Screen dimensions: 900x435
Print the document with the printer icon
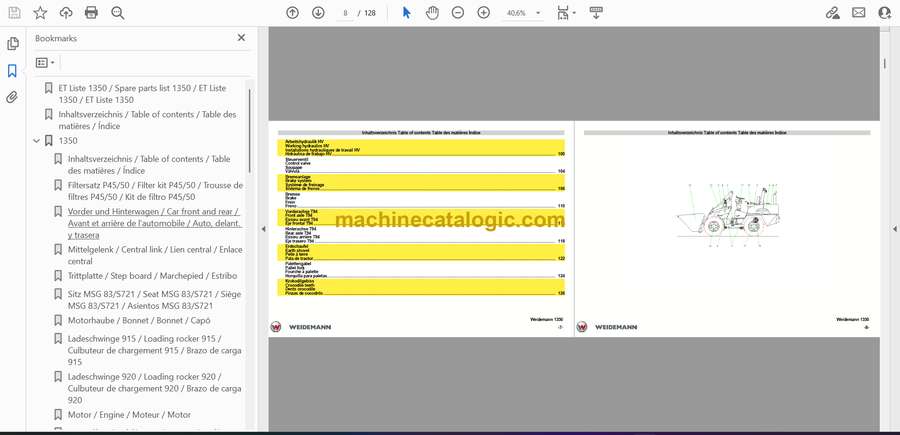tap(91, 13)
